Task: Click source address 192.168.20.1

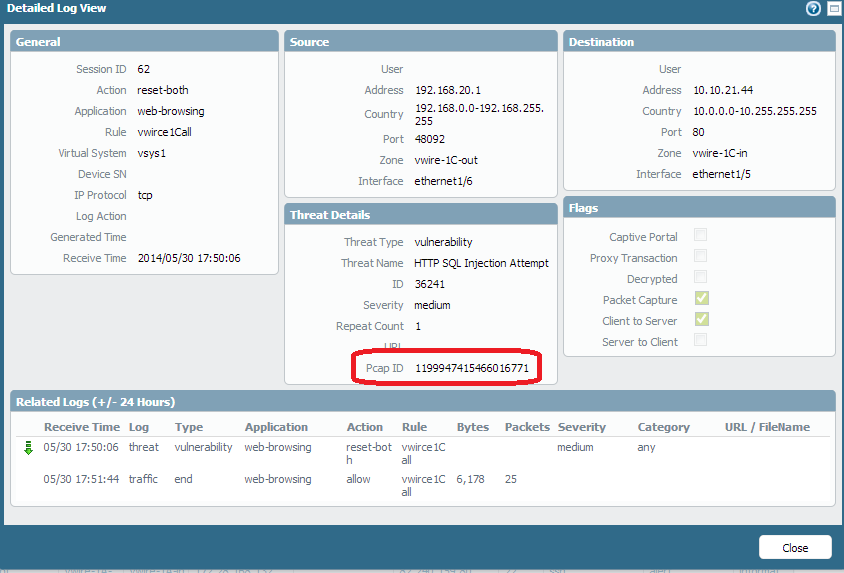Action: click(x=448, y=90)
